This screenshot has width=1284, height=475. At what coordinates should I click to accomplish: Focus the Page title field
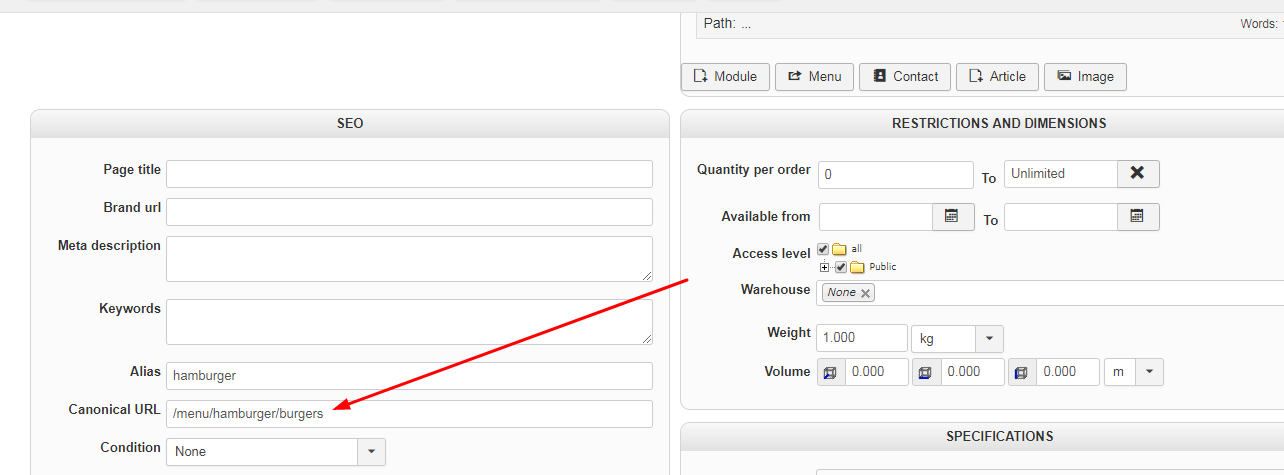(x=409, y=174)
